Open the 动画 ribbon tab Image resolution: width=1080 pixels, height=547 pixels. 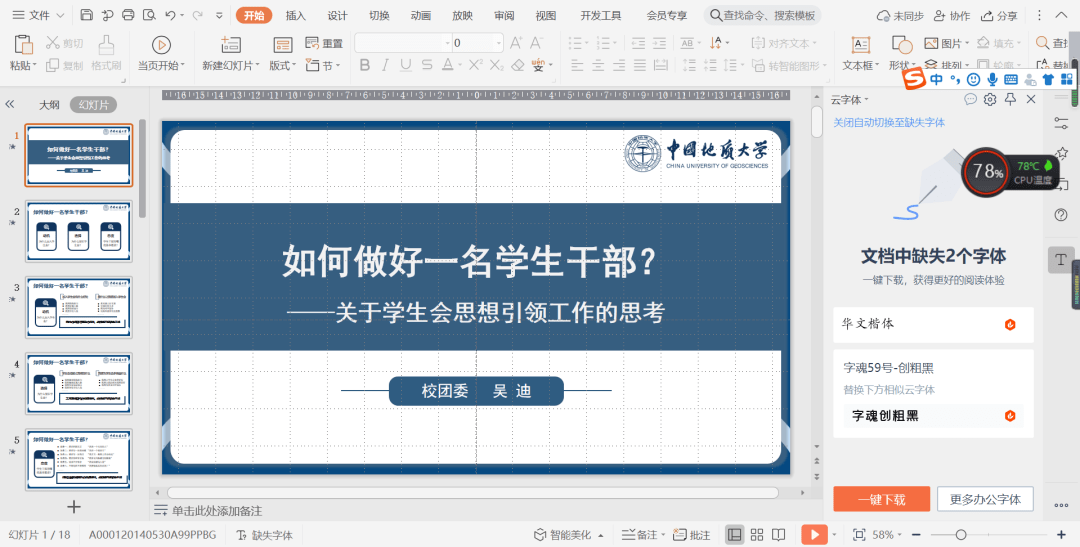point(421,15)
